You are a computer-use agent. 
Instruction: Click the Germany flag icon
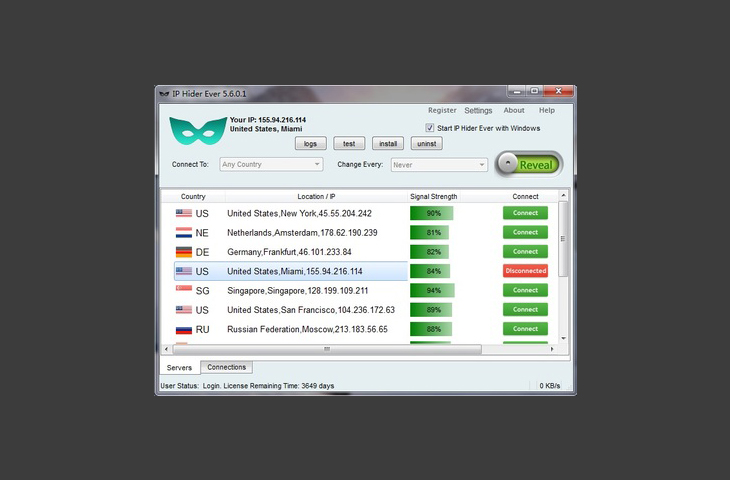(x=184, y=252)
